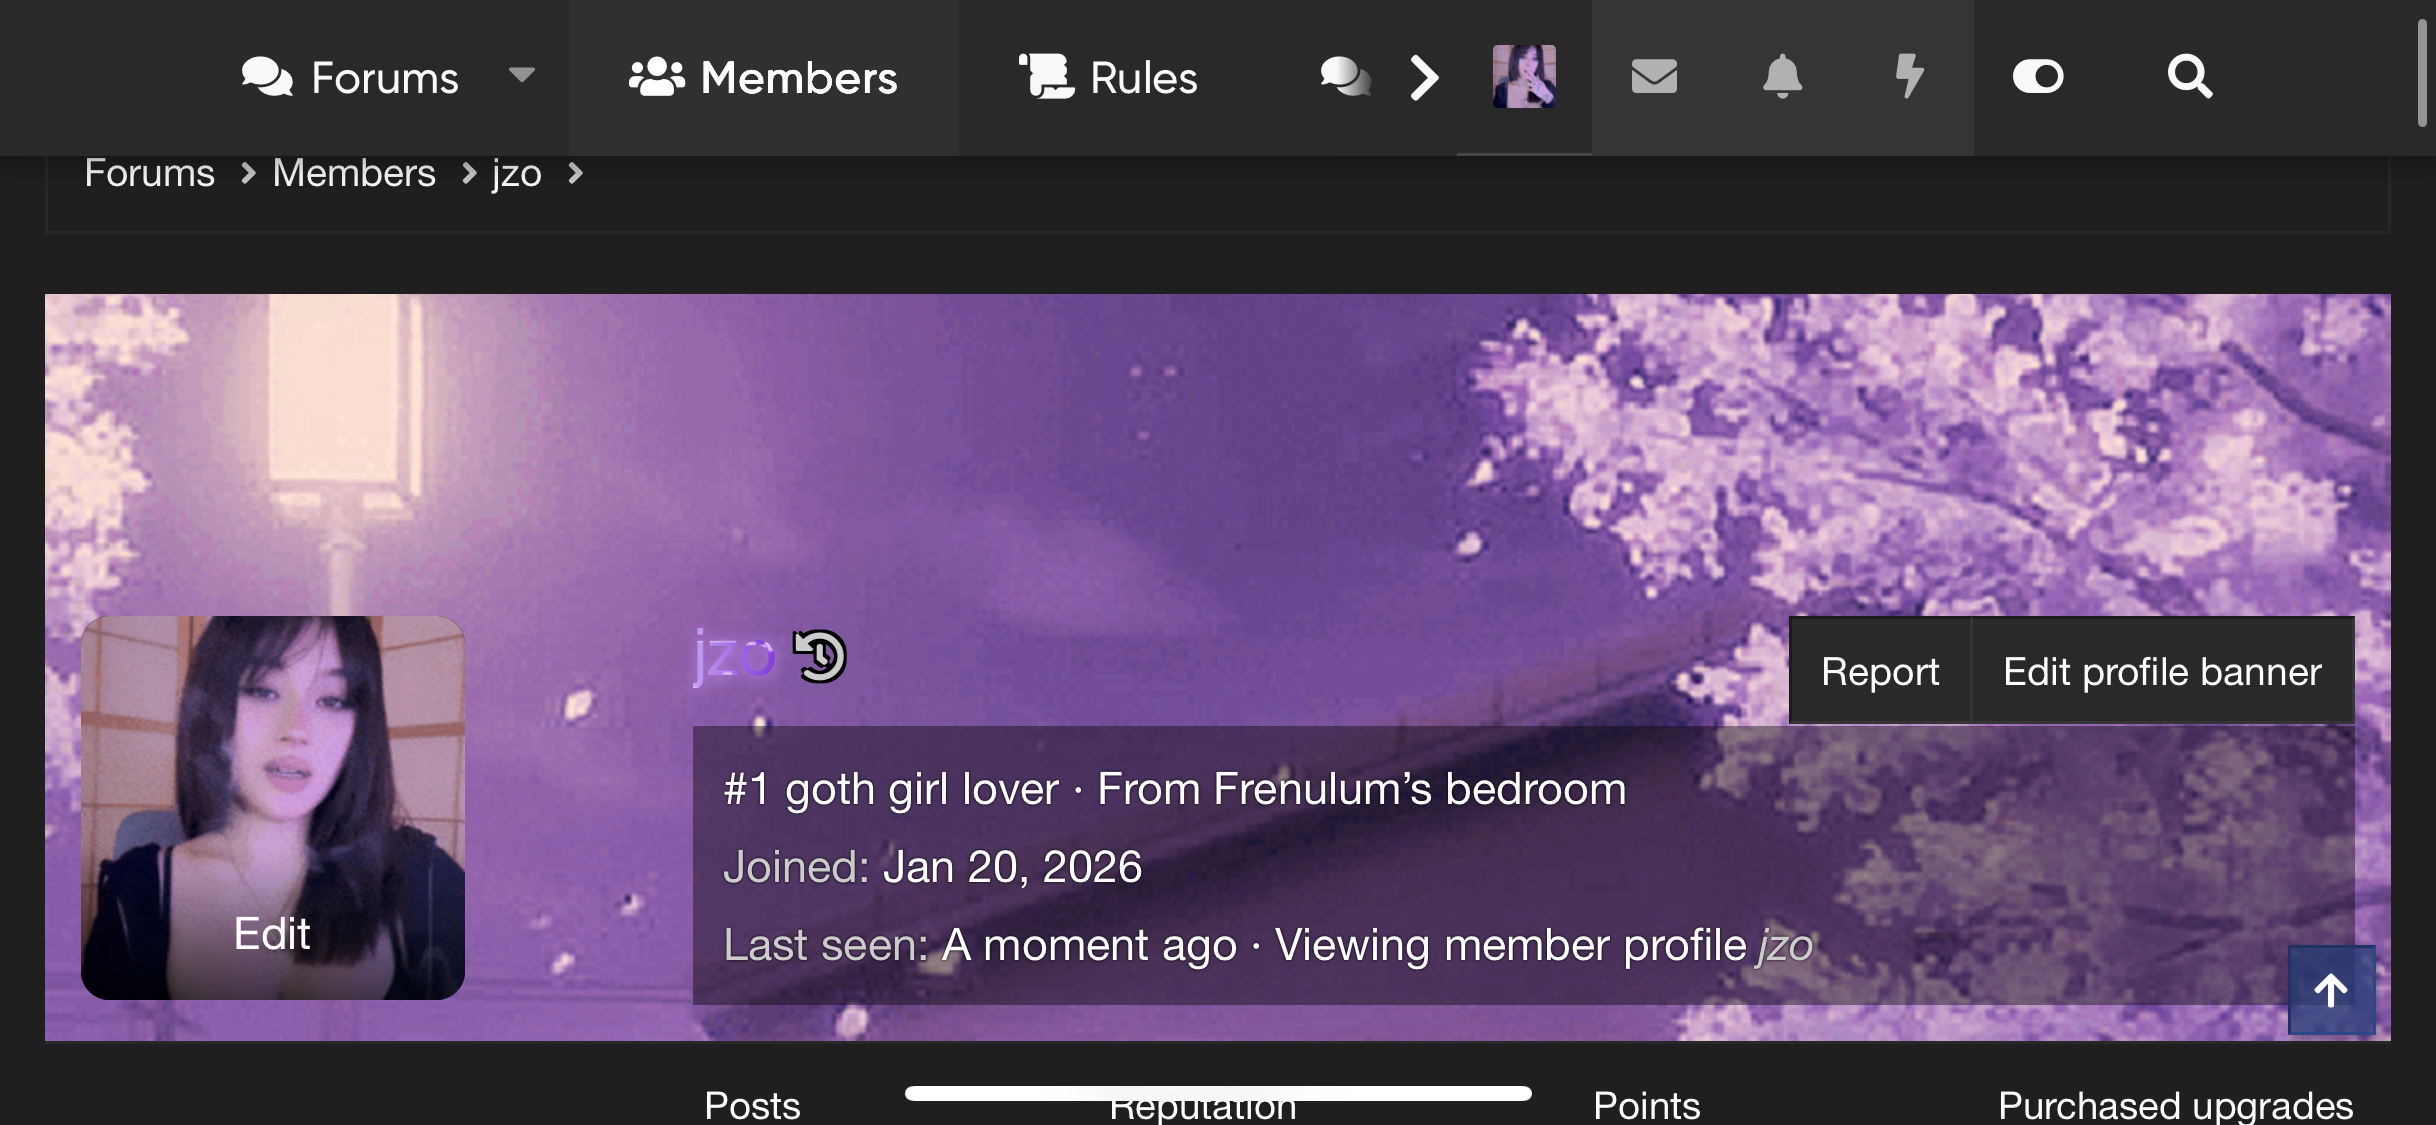Open the envelope messages icon
This screenshot has width=2436, height=1125.
[1654, 77]
